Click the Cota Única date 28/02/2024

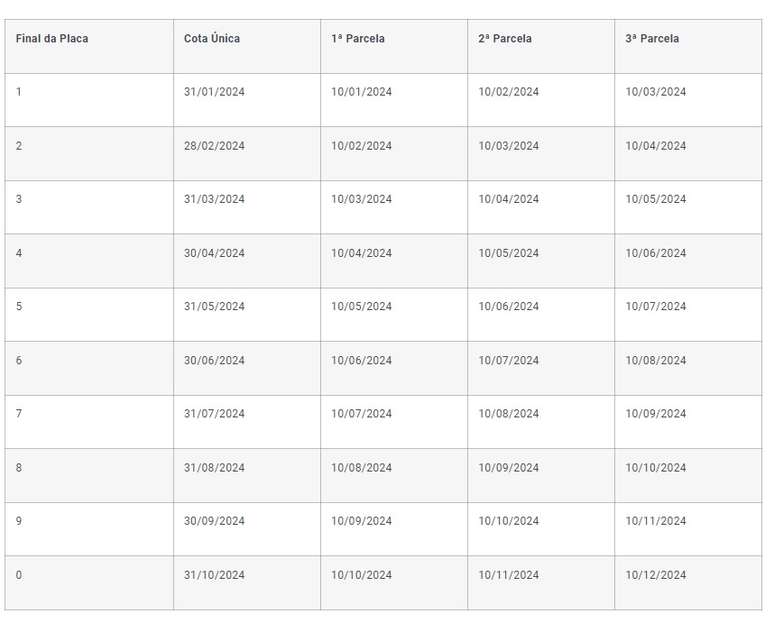pos(214,146)
